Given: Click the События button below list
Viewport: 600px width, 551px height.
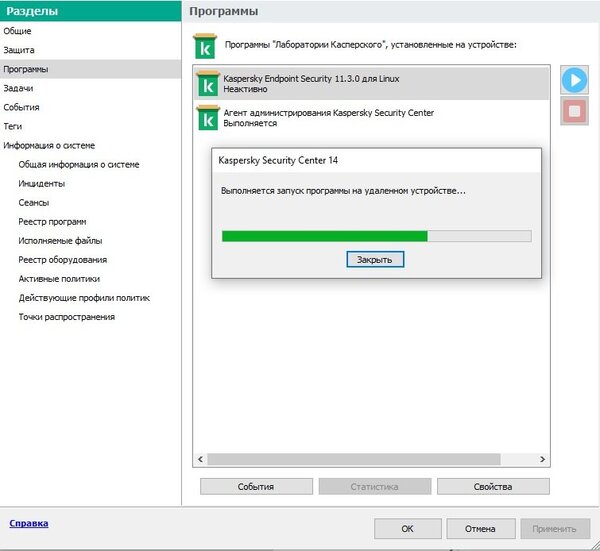Looking at the screenshot, I should click(256, 487).
